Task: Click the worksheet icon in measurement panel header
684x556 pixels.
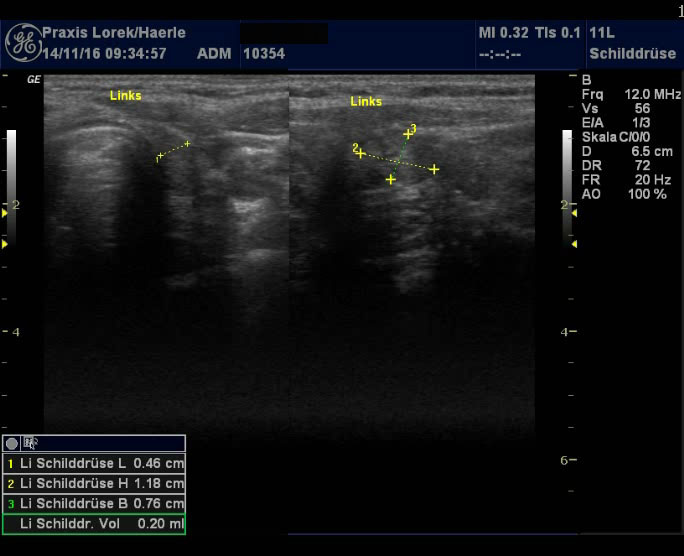Action: point(31,443)
